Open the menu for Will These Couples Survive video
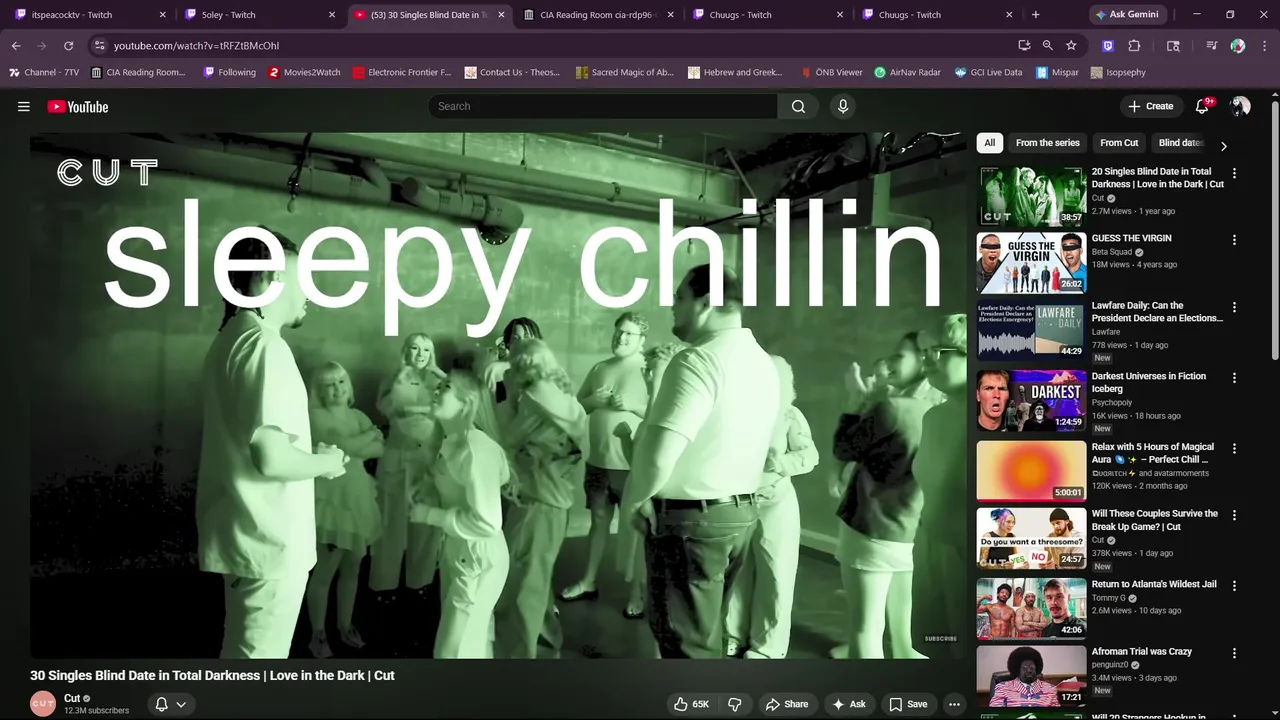 [1234, 515]
